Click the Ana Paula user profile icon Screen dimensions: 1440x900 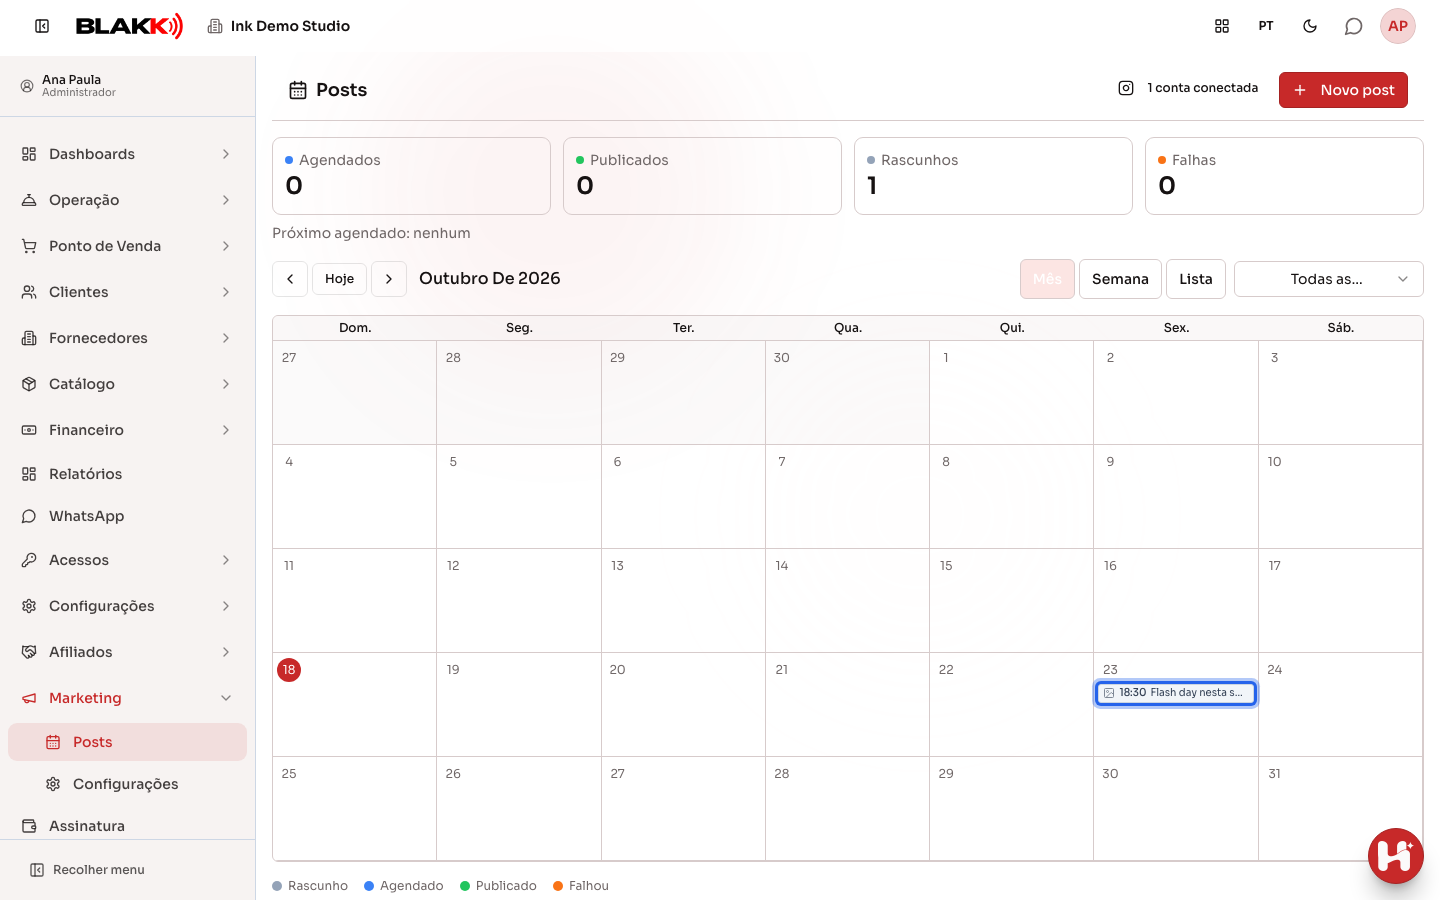point(27,86)
